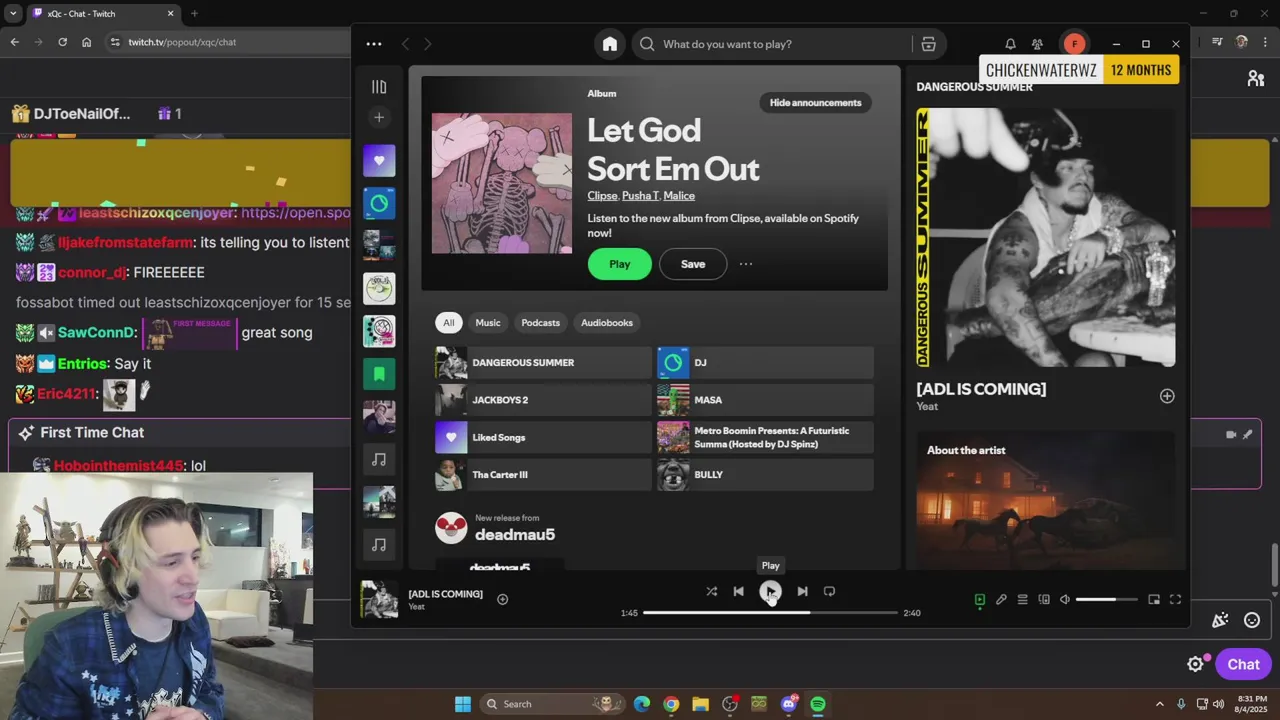Open the BULLY shortcut tile
1280x720 pixels.
[765, 475]
